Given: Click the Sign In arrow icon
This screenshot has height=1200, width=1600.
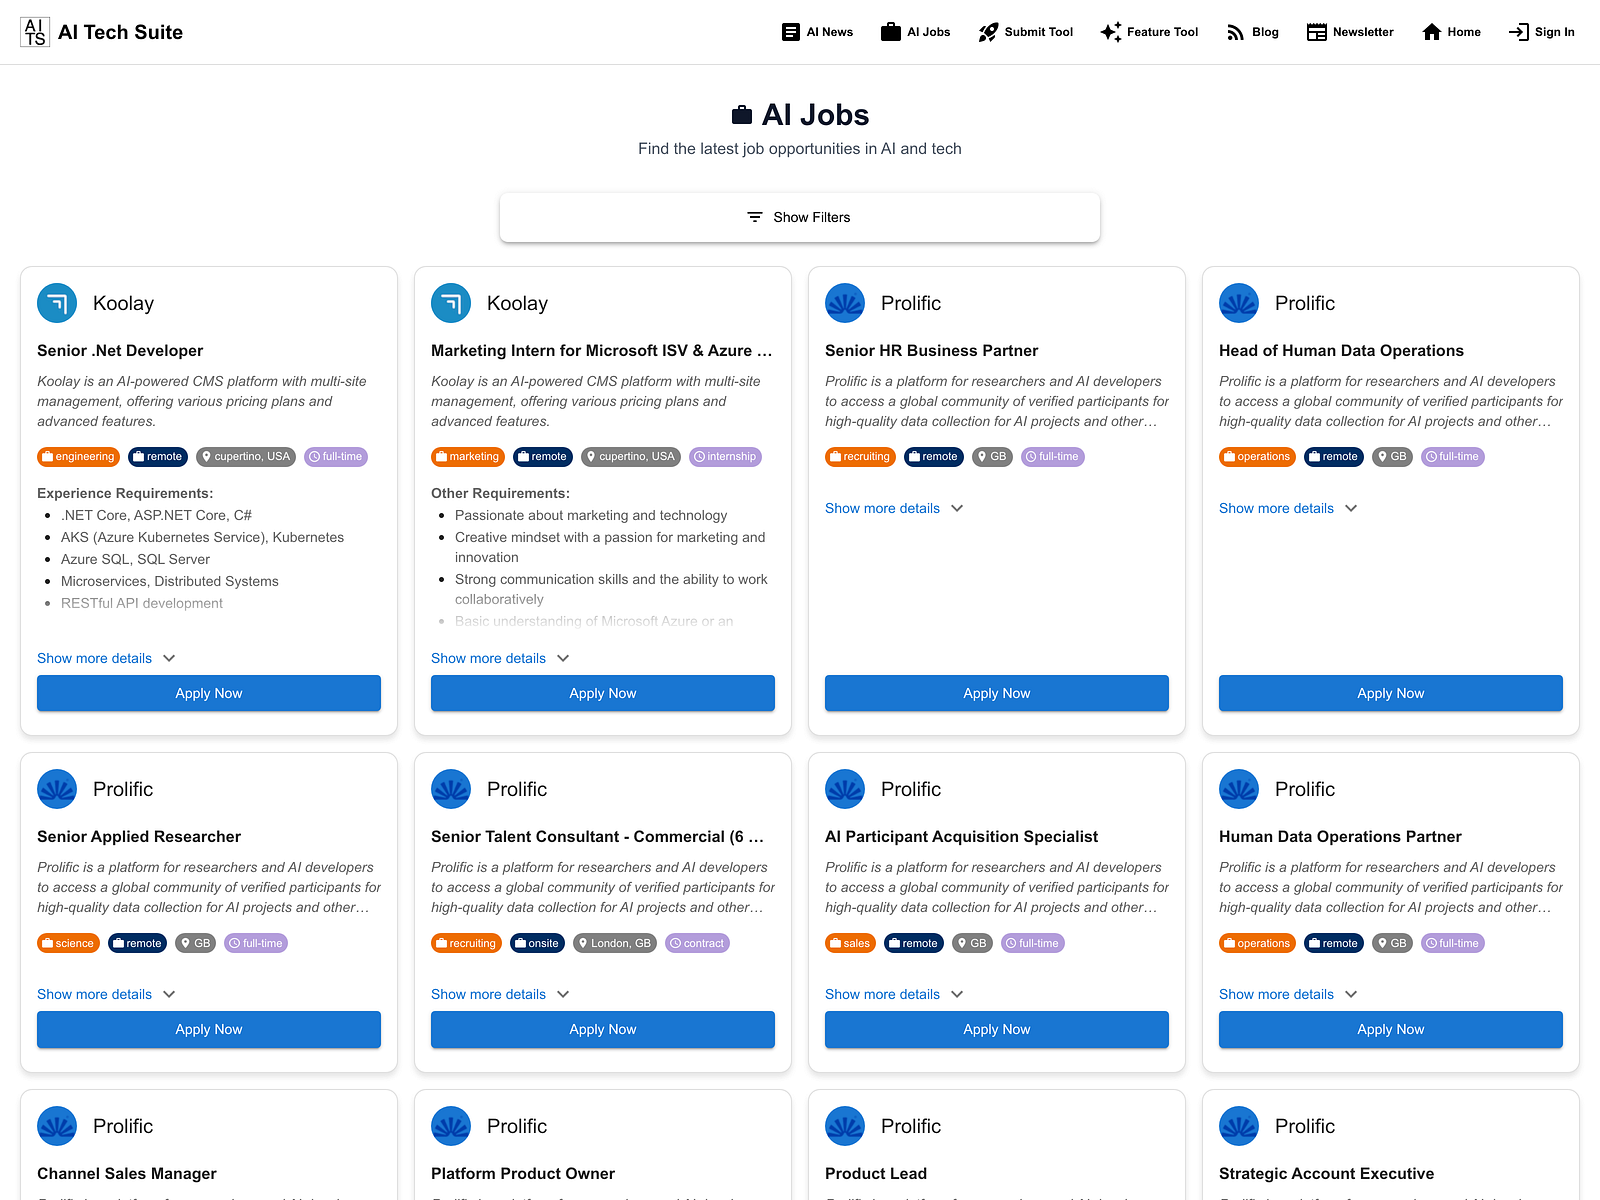Looking at the screenshot, I should point(1518,32).
